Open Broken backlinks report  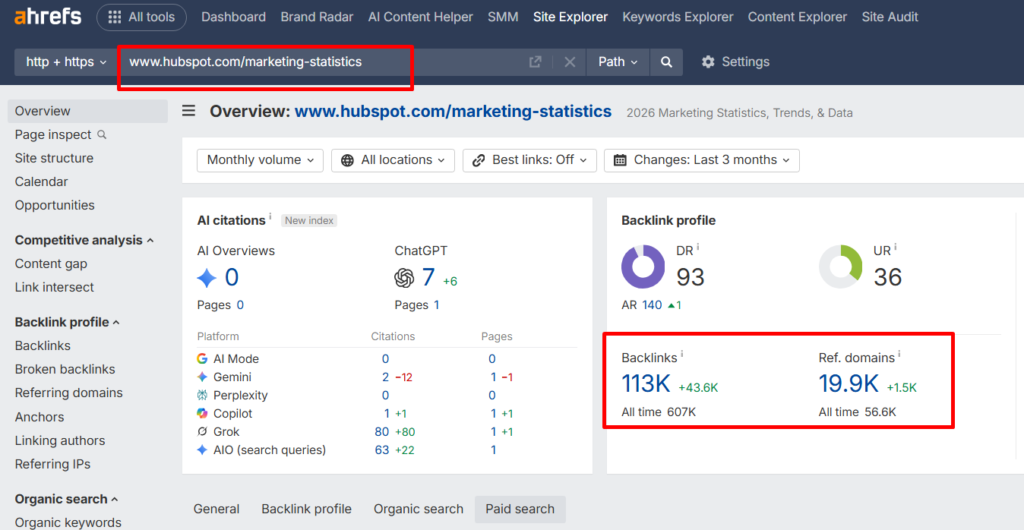[x=65, y=369]
